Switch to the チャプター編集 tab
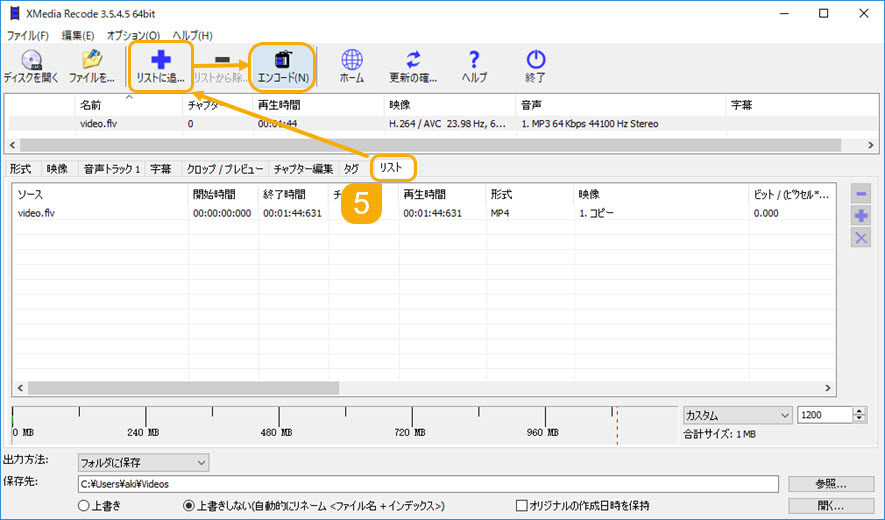The image size is (885, 520). pyautogui.click(x=303, y=169)
